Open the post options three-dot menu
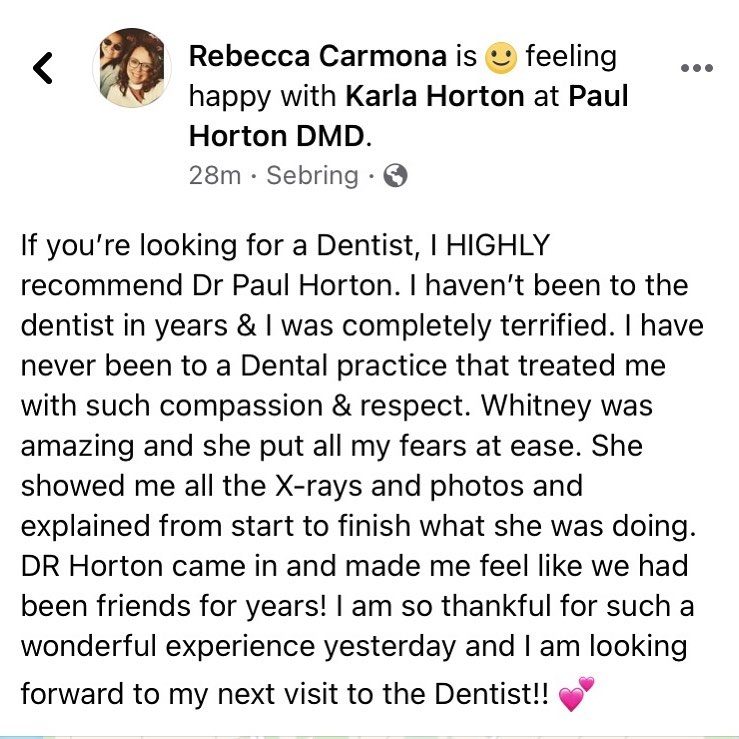 (x=696, y=68)
